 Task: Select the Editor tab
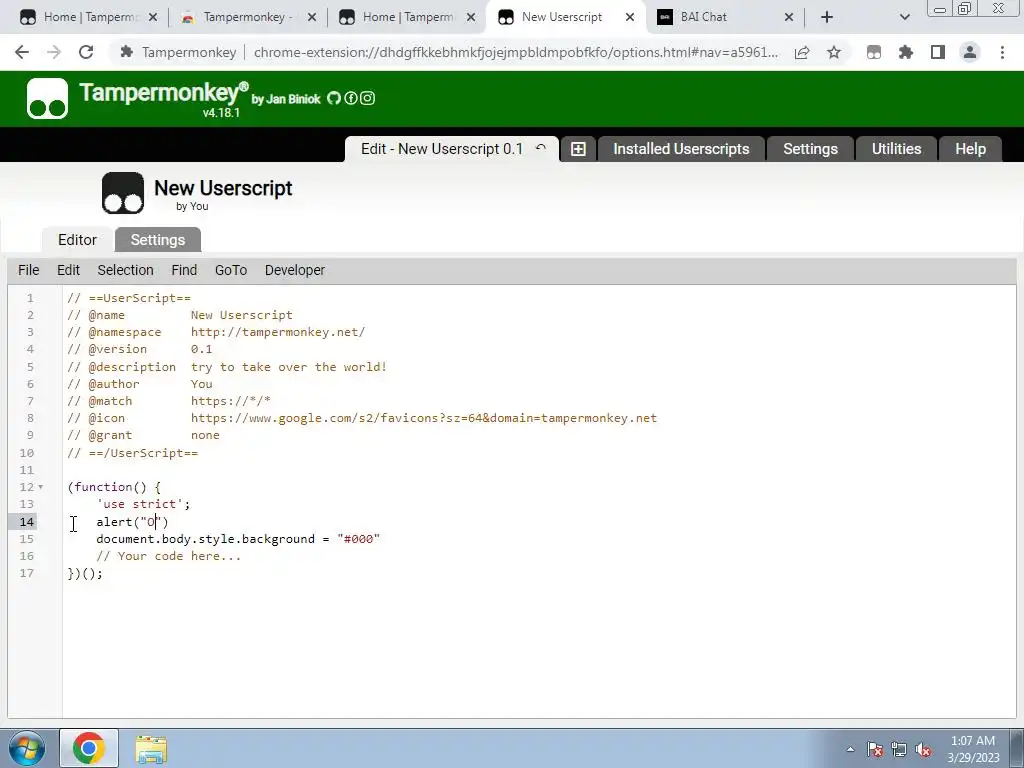pyautogui.click(x=77, y=240)
